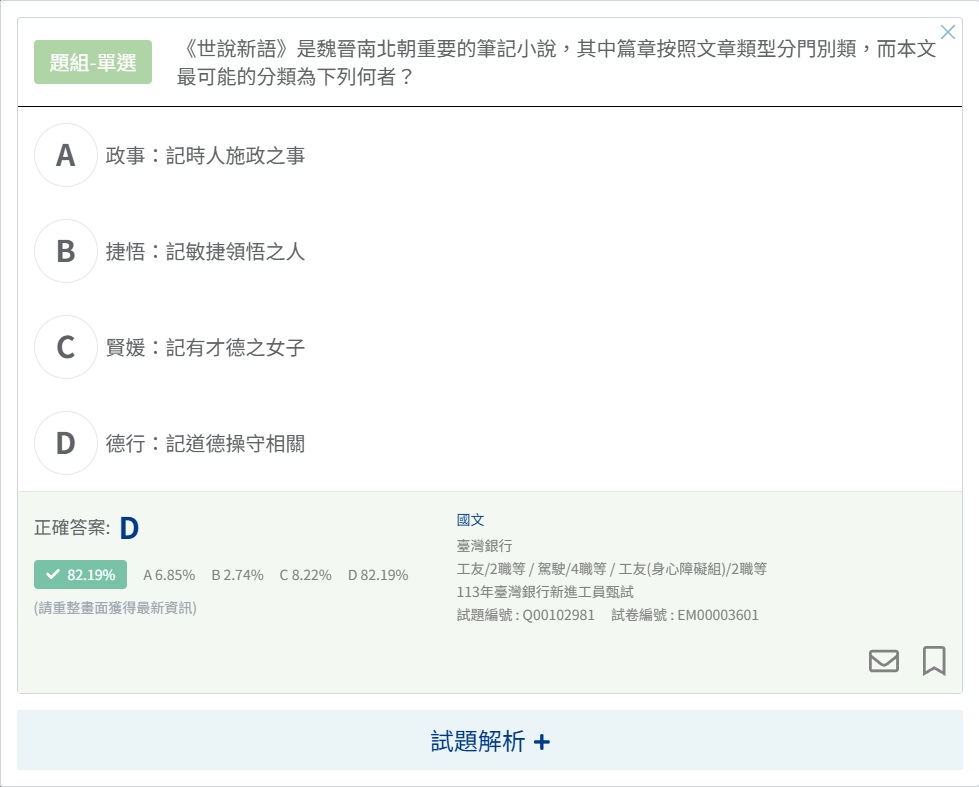Click the 請重整畫面獲得最新資訊 note

115,608
